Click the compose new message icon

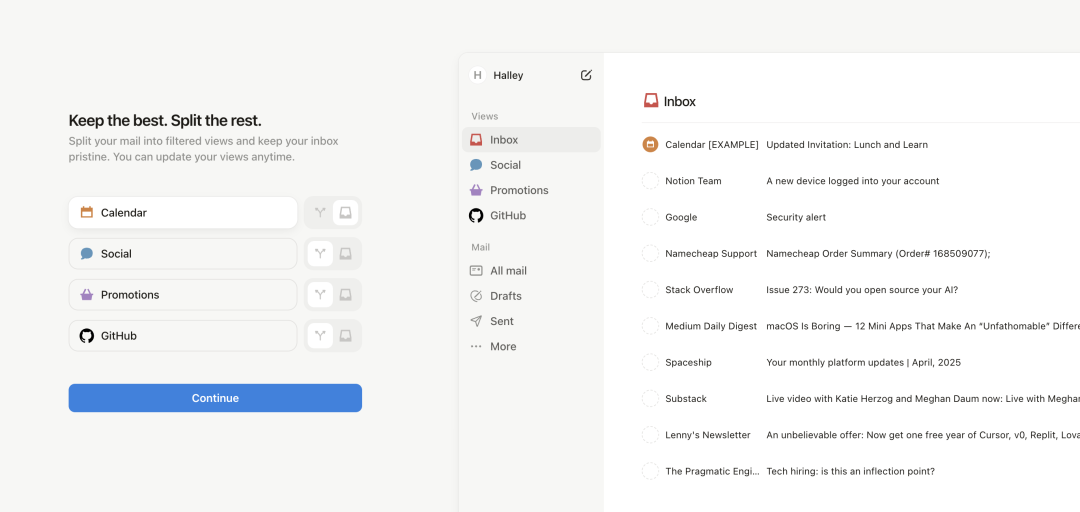[586, 75]
